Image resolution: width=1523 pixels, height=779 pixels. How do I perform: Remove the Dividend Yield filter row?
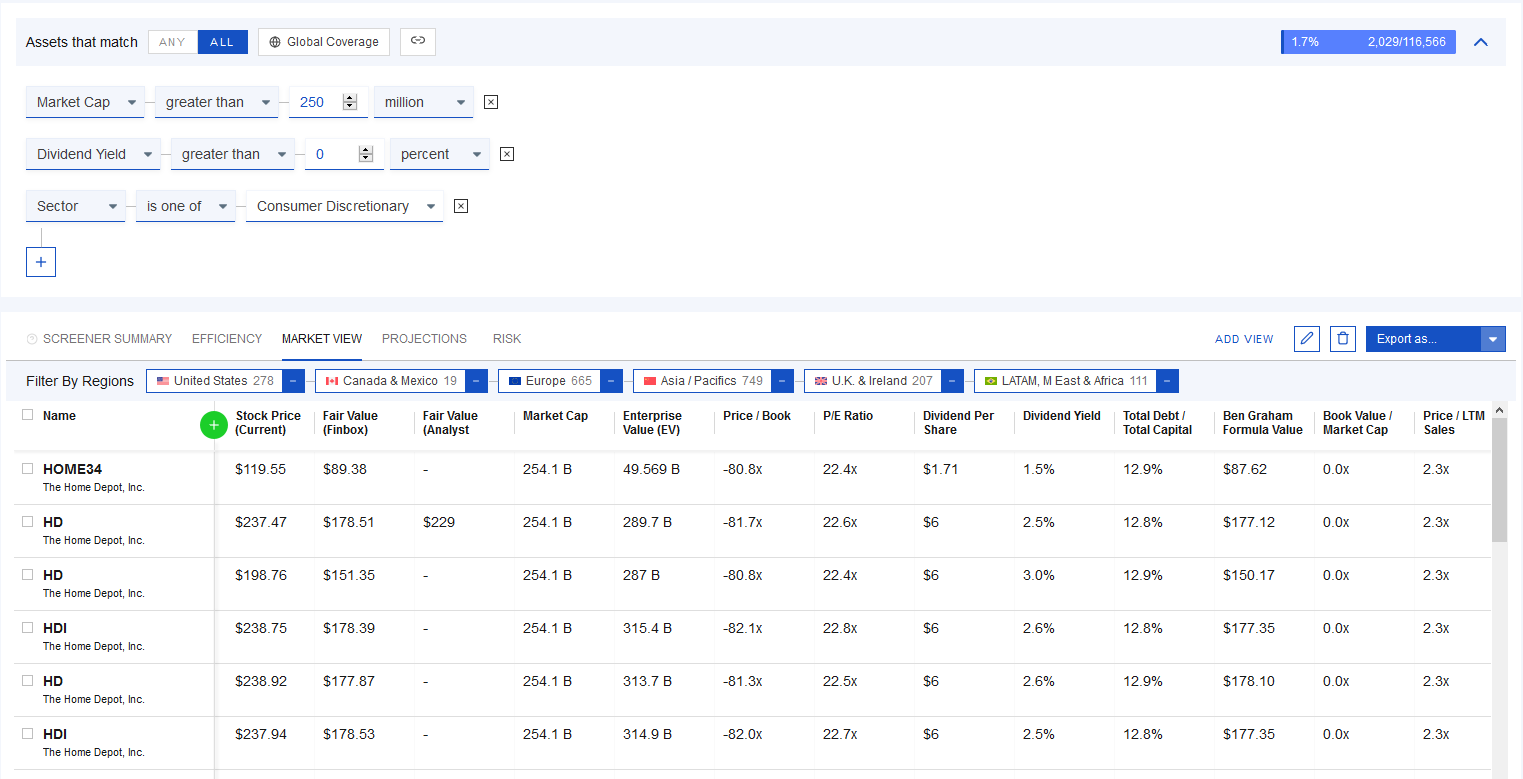coord(507,154)
